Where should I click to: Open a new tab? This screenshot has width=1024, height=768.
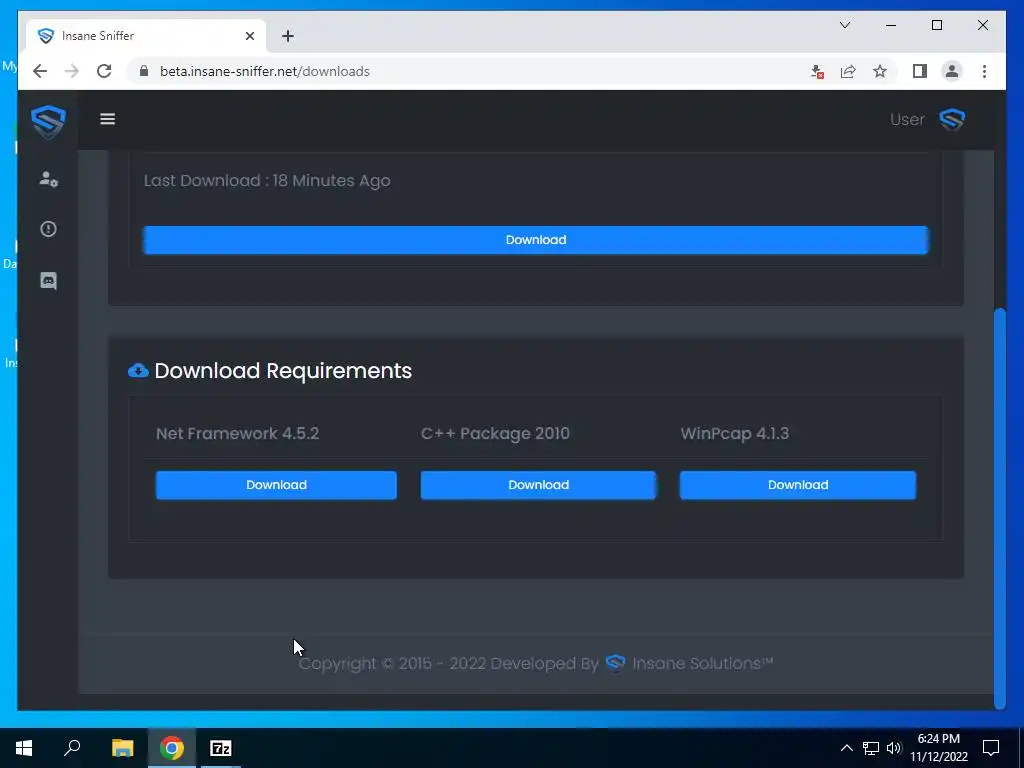point(287,36)
